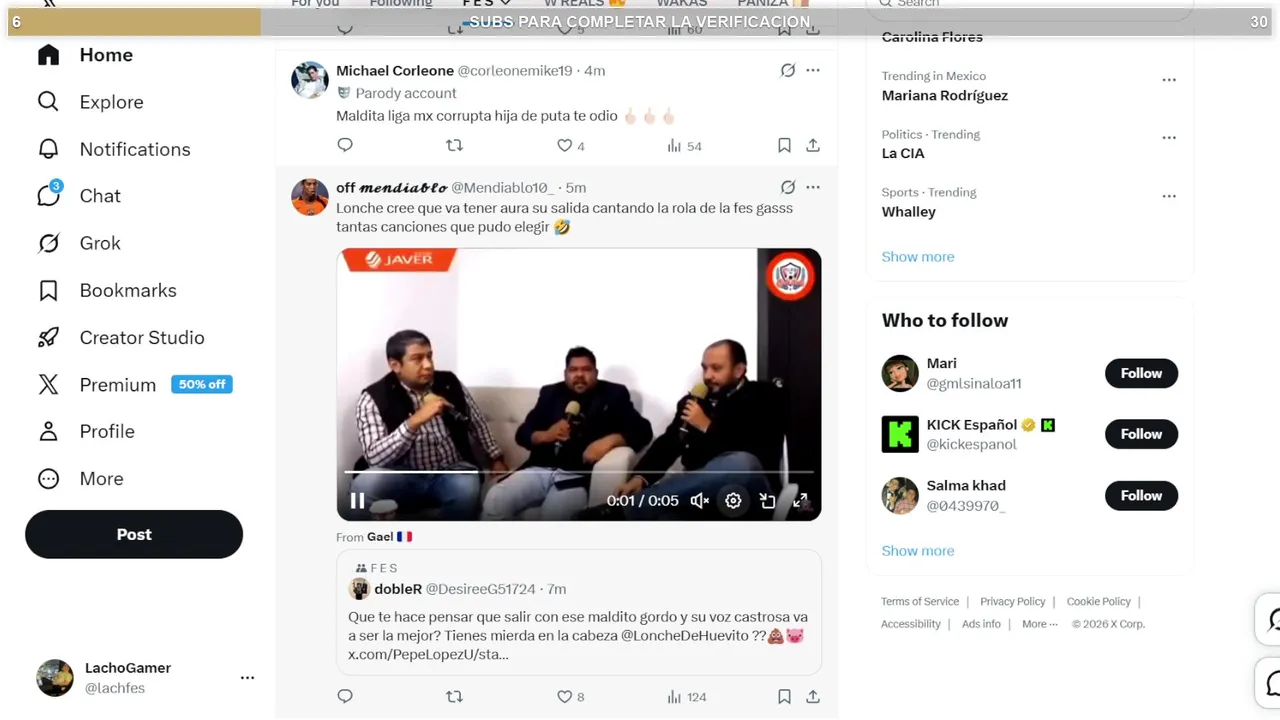
Task: Open more options for Michael Corleone post
Action: tap(813, 70)
